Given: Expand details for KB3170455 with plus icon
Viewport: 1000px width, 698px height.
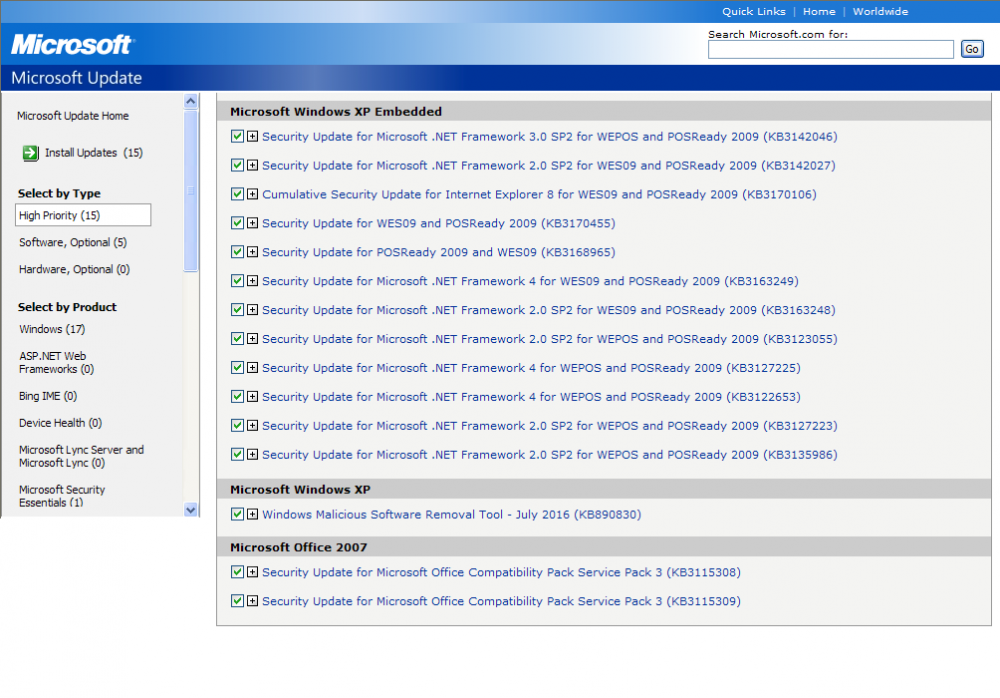Looking at the screenshot, I should tap(253, 223).
